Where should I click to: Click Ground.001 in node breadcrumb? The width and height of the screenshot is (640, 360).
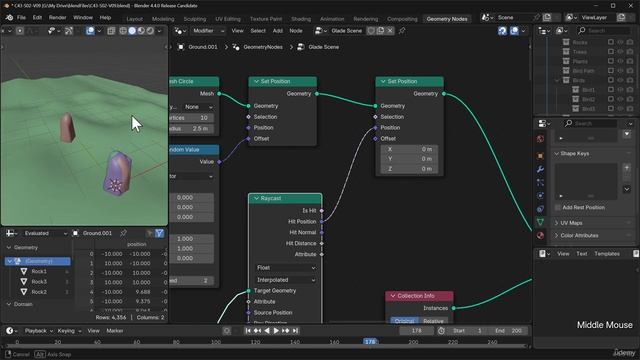pyautogui.click(x=203, y=47)
